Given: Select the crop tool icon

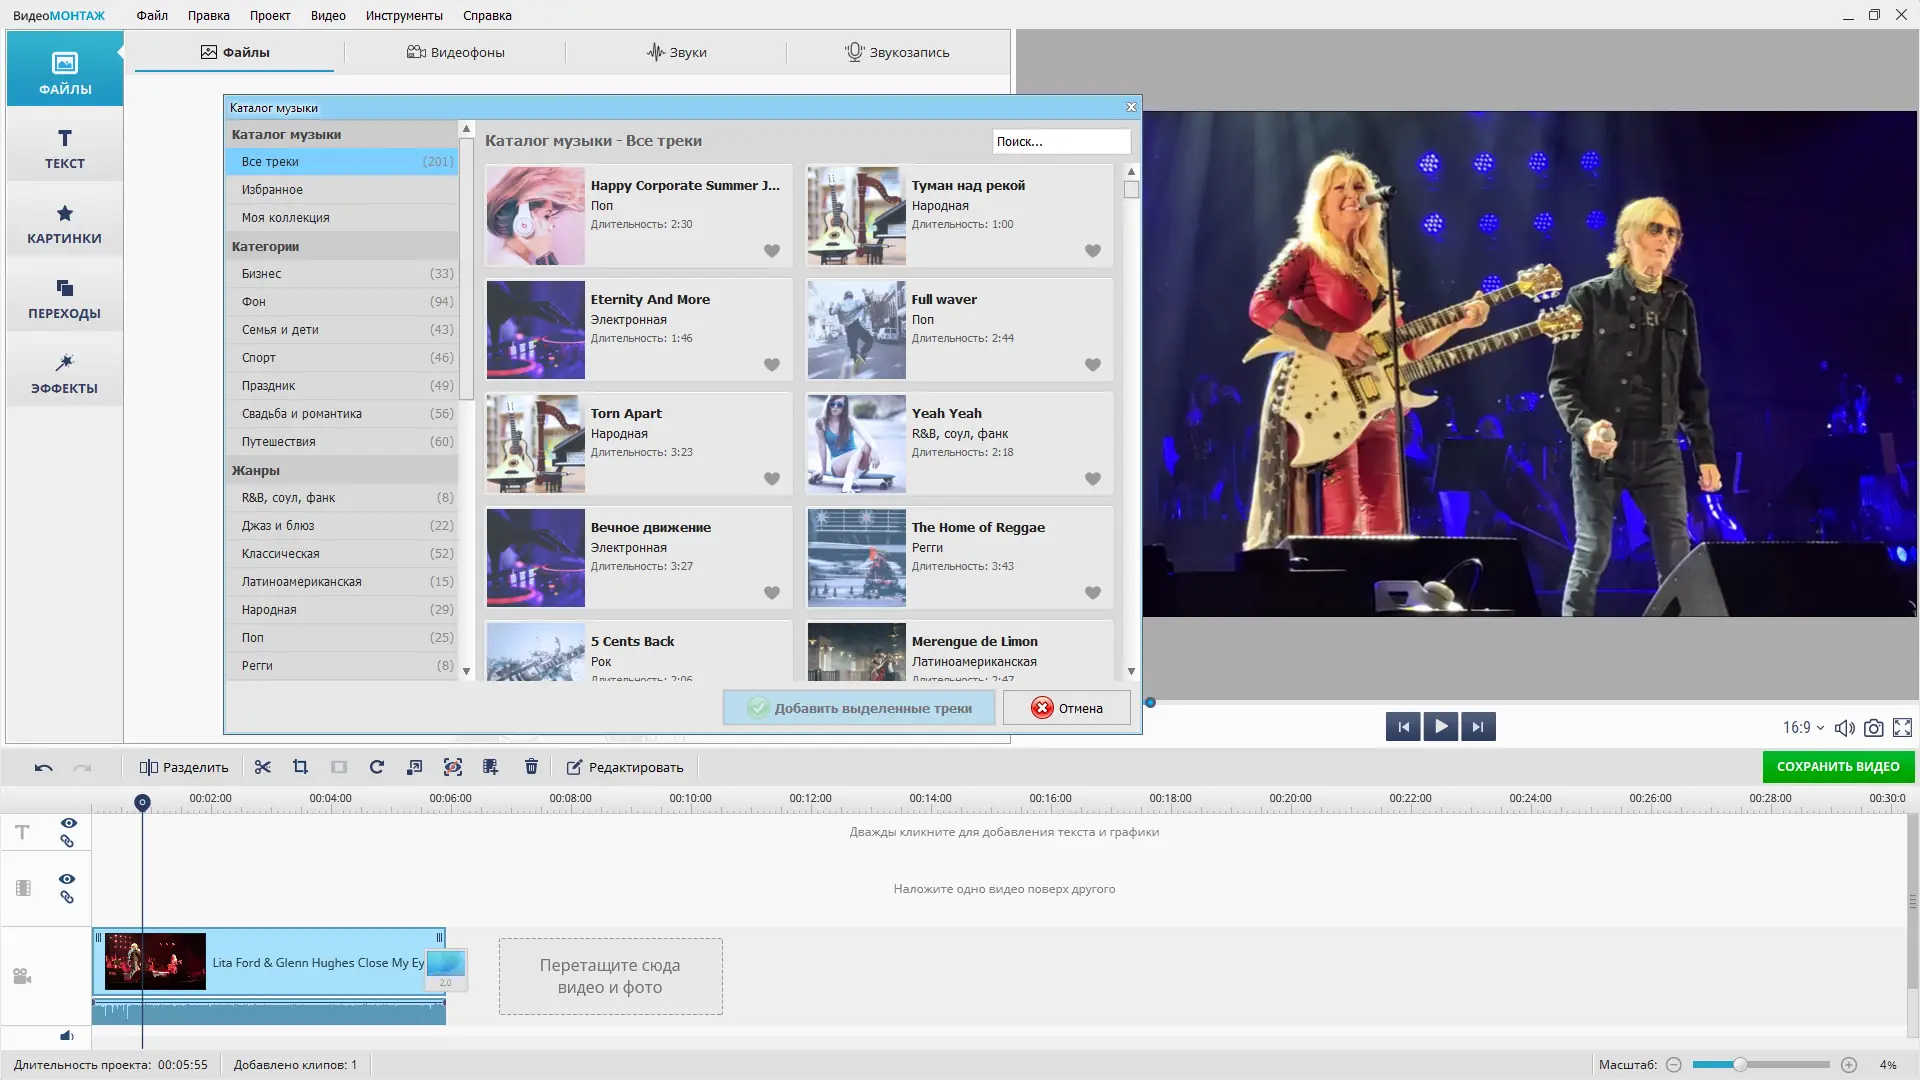Looking at the screenshot, I should coord(300,767).
